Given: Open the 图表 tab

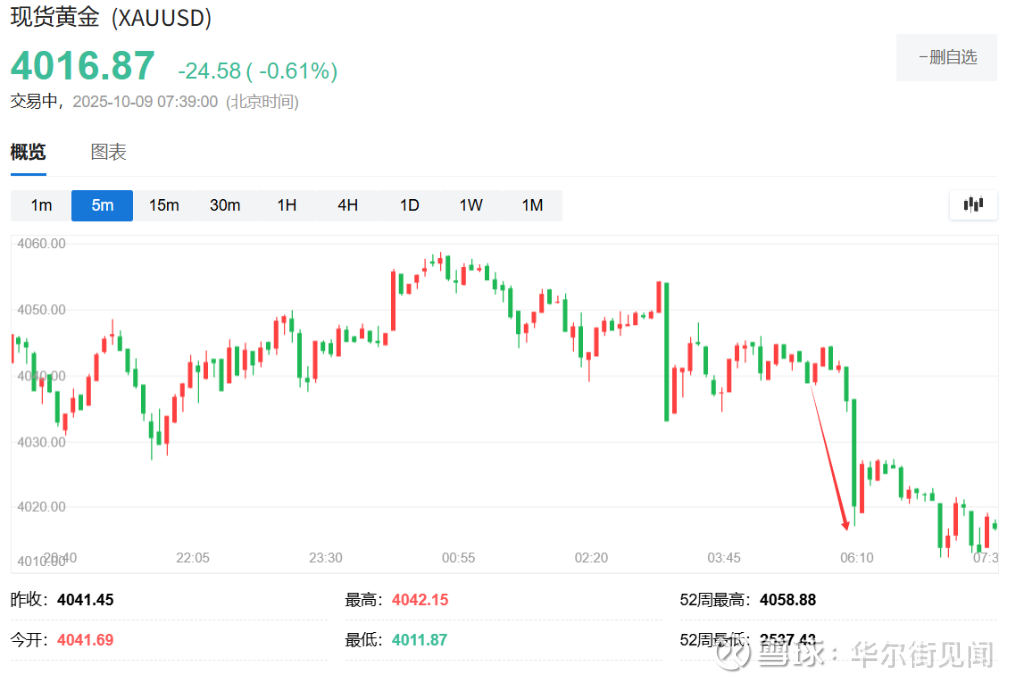Looking at the screenshot, I should (x=108, y=153).
